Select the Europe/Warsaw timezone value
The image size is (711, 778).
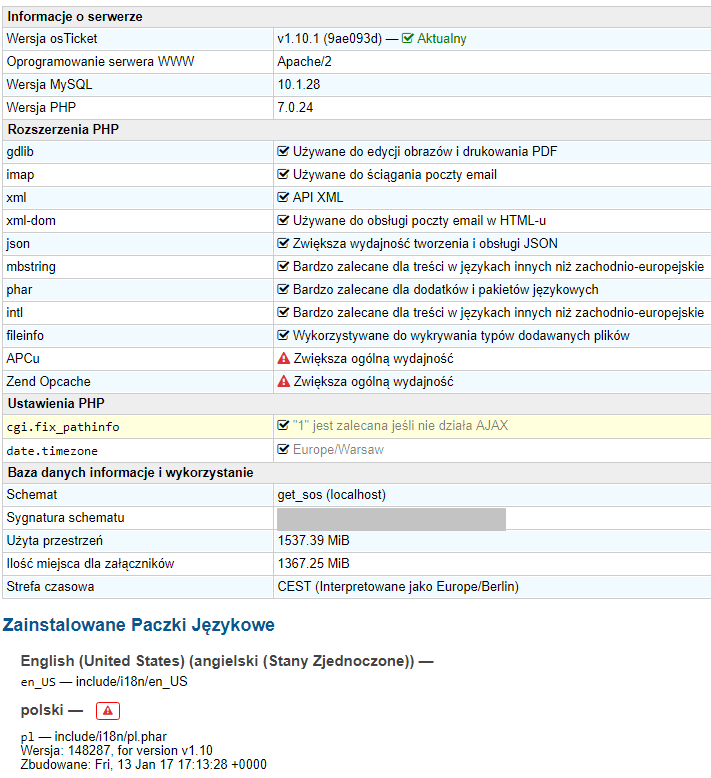tap(338, 449)
